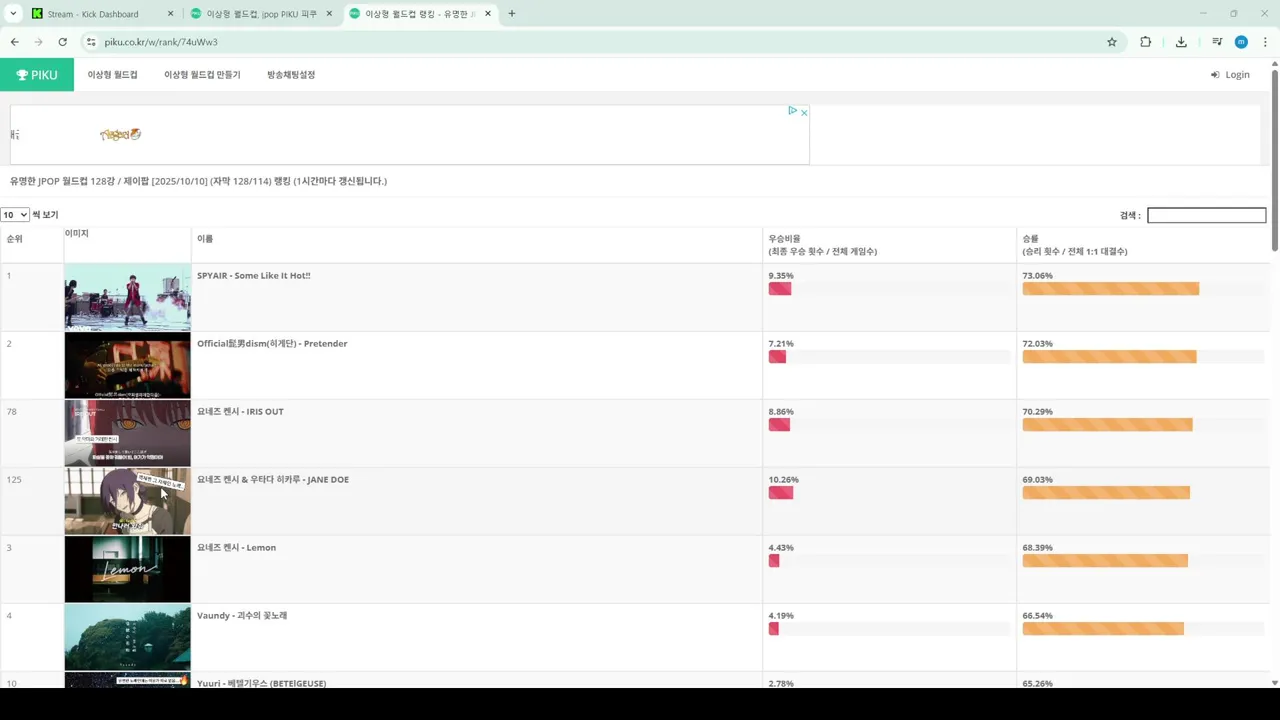Sort by 순위 column header
The height and width of the screenshot is (720, 1280).
[x=32, y=245]
